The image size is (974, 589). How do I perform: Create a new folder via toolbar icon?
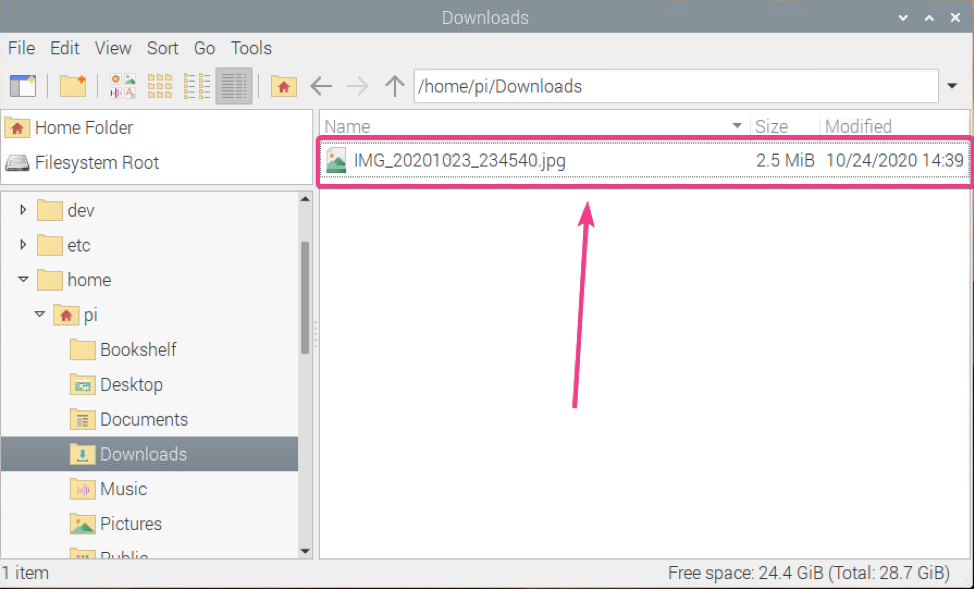pyautogui.click(x=73, y=86)
